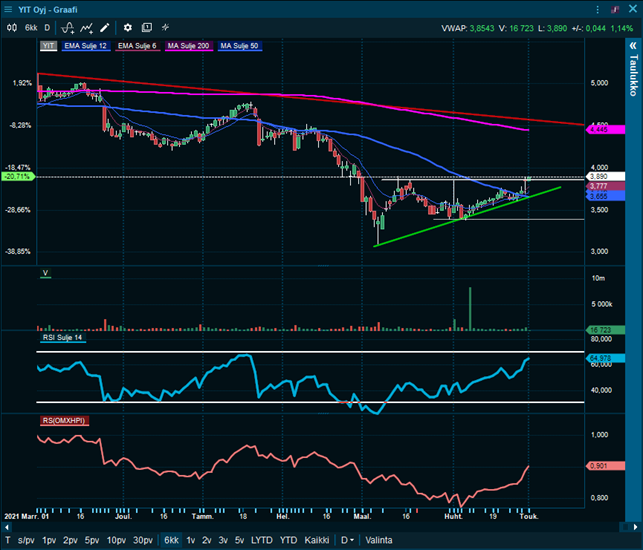
Task: Toggle the MA Sulje 200 indicator label
Action: [188, 46]
